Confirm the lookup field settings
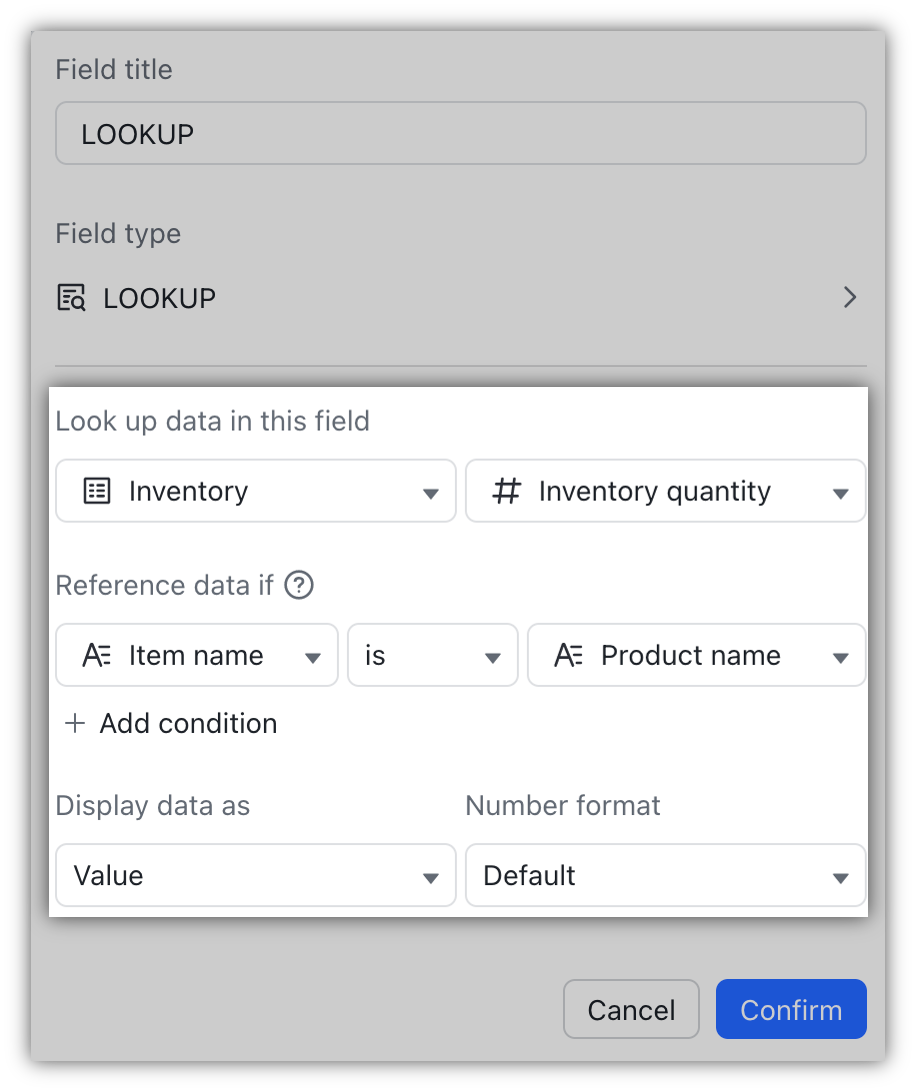Screen dimensions: 916x1092 click(x=791, y=1009)
